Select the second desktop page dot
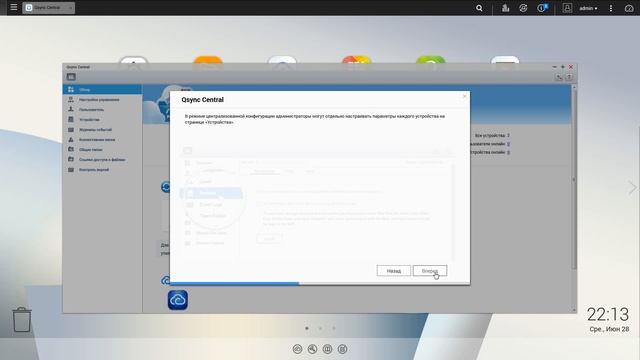Viewport: 640px width, 360px height. (320, 328)
